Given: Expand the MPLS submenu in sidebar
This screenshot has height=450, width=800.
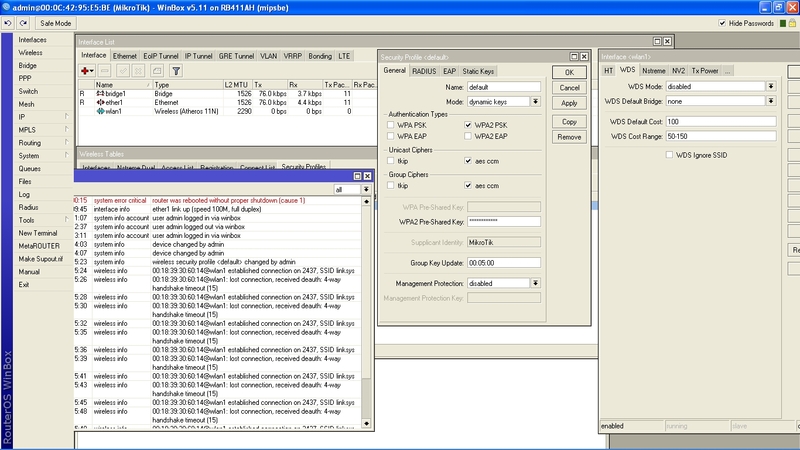Looking at the screenshot, I should tap(66, 130).
